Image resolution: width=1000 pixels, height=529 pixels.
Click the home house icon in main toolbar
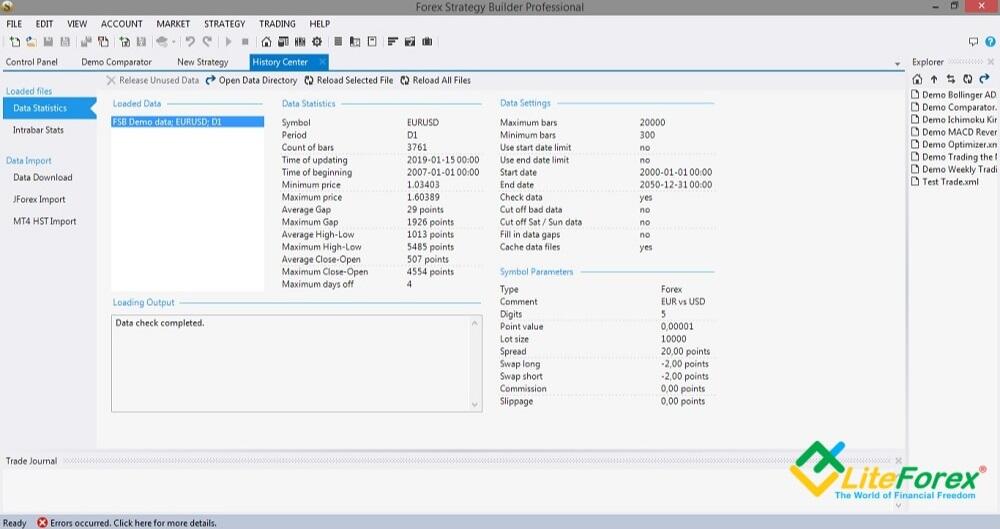pos(267,41)
